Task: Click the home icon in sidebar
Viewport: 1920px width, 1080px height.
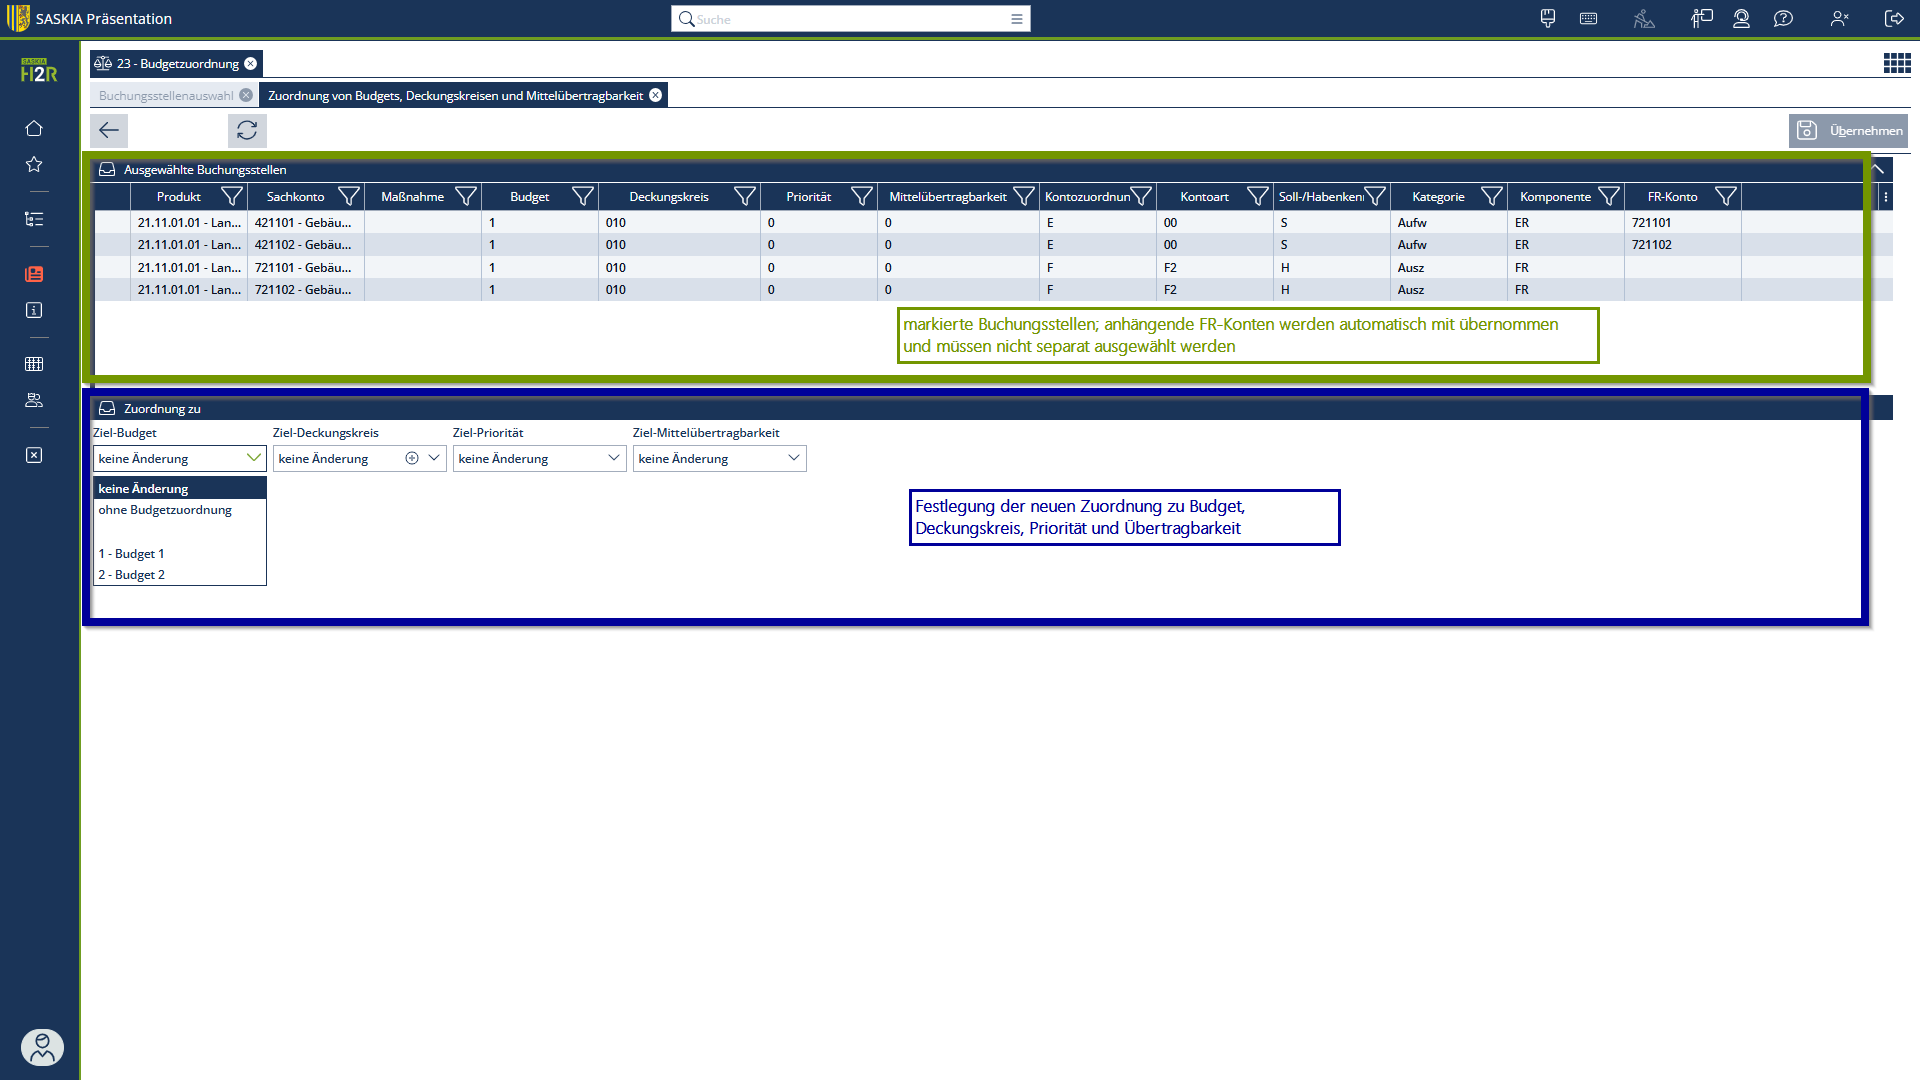Action: point(34,128)
